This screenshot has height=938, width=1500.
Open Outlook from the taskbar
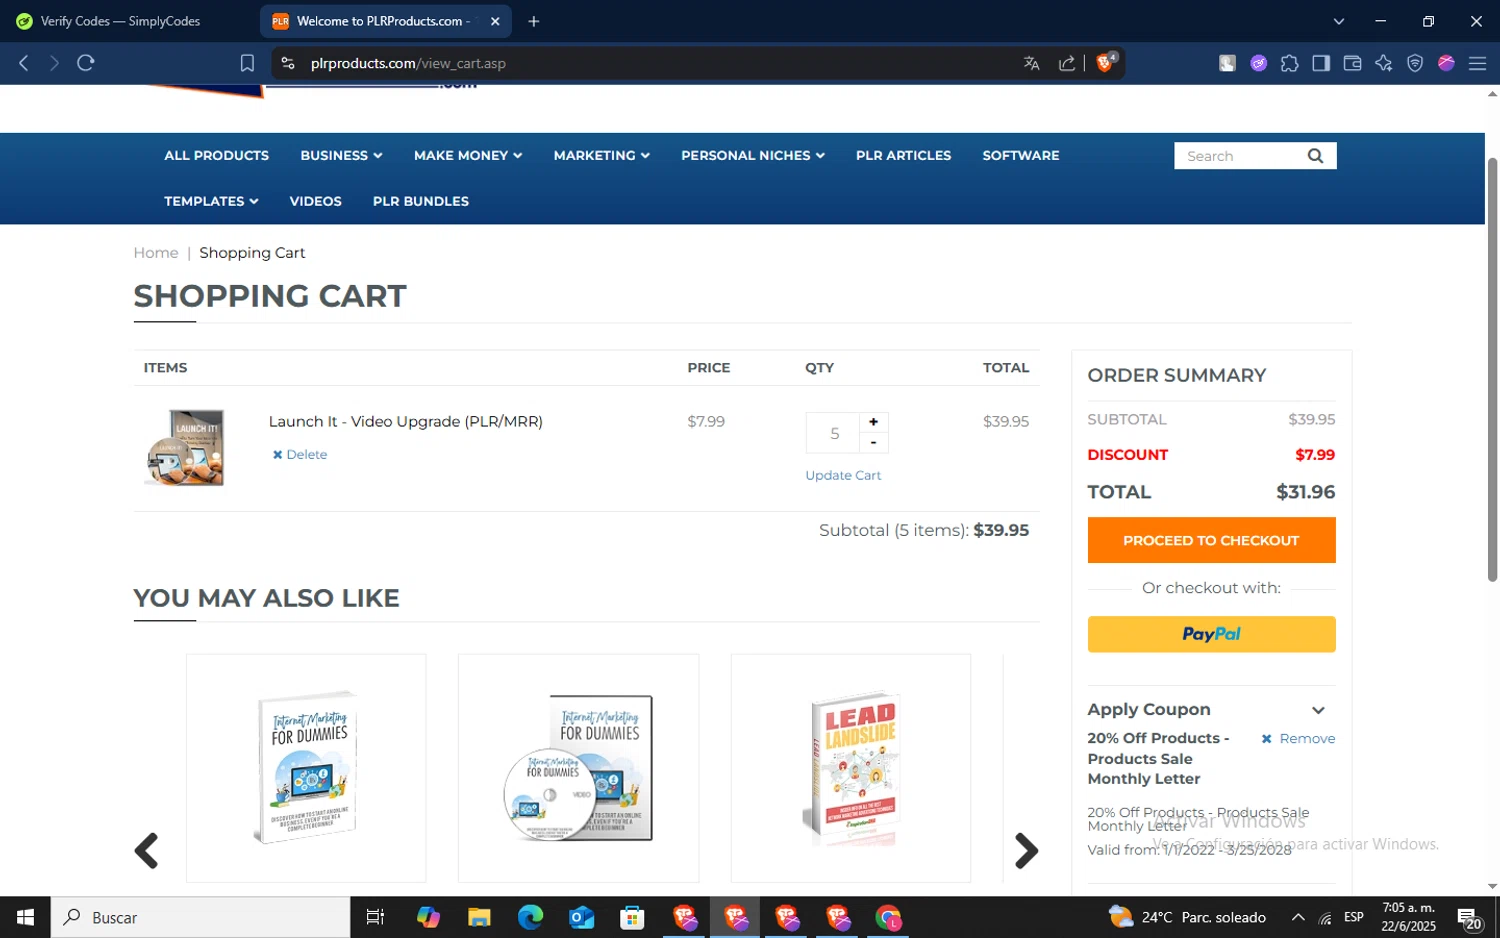pyautogui.click(x=581, y=917)
